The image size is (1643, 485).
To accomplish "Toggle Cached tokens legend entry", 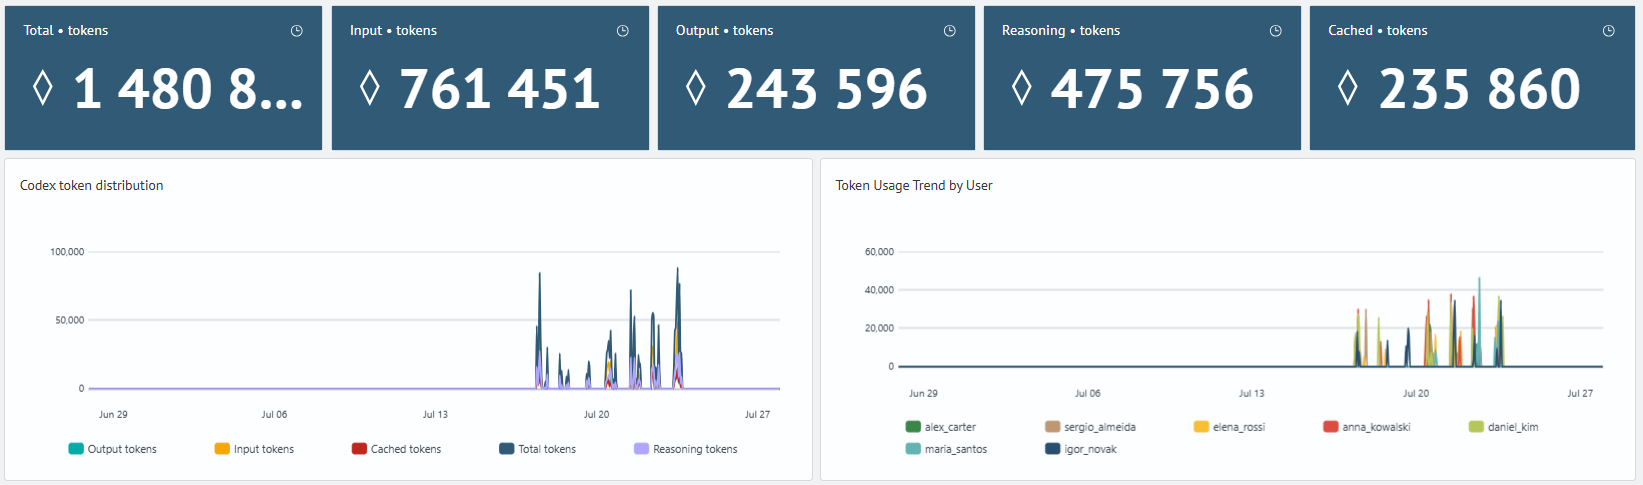I will [x=396, y=449].
